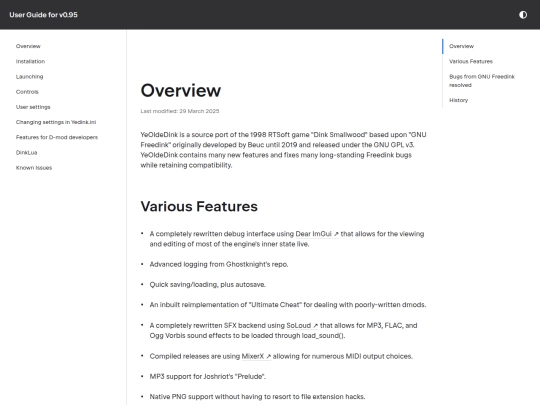The width and height of the screenshot is (540, 405).
Task: Jump to Overview in right contents
Action: [x=461, y=46]
